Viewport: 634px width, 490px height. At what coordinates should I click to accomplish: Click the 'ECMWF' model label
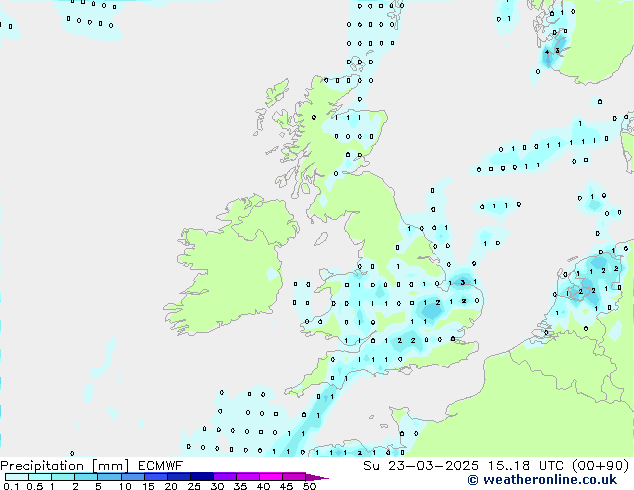[161, 466]
